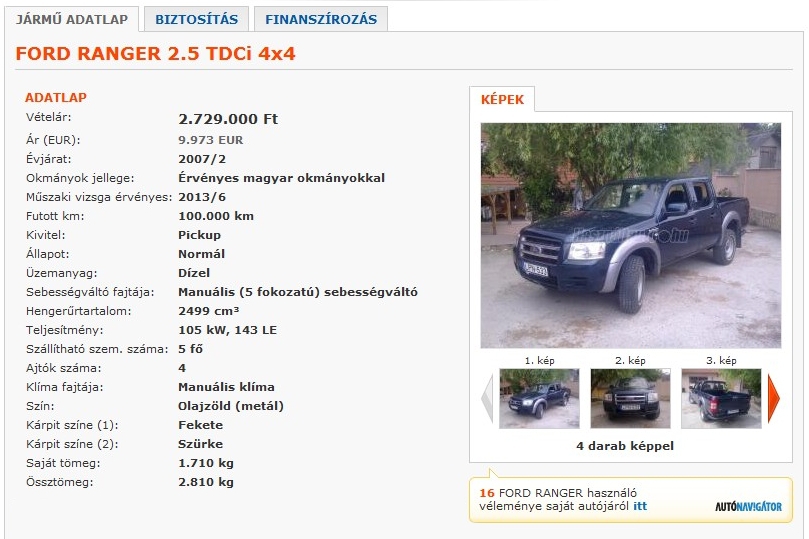Open the Autónavigátor logo

pos(748,507)
